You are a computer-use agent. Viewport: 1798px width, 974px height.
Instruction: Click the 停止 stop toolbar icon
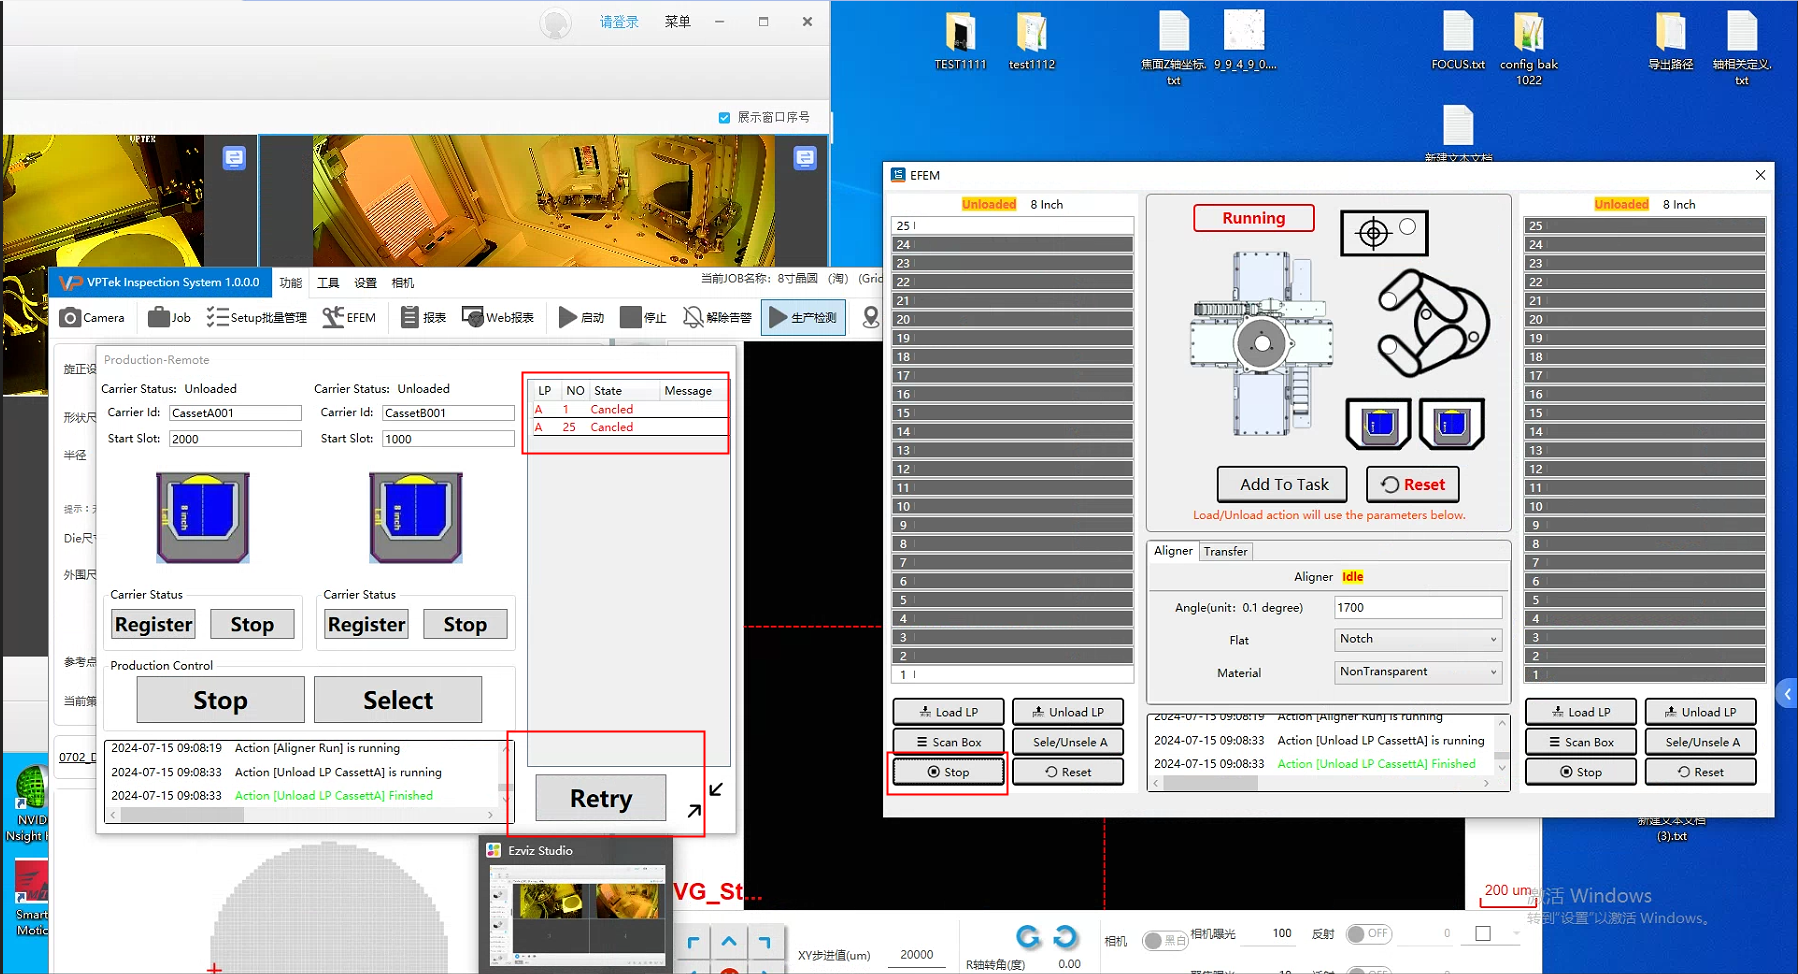(630, 318)
